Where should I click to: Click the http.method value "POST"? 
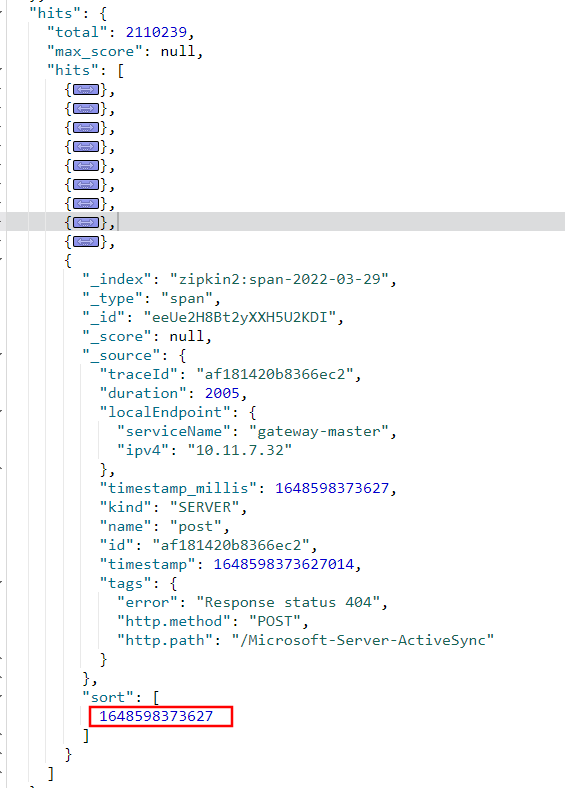(x=274, y=622)
